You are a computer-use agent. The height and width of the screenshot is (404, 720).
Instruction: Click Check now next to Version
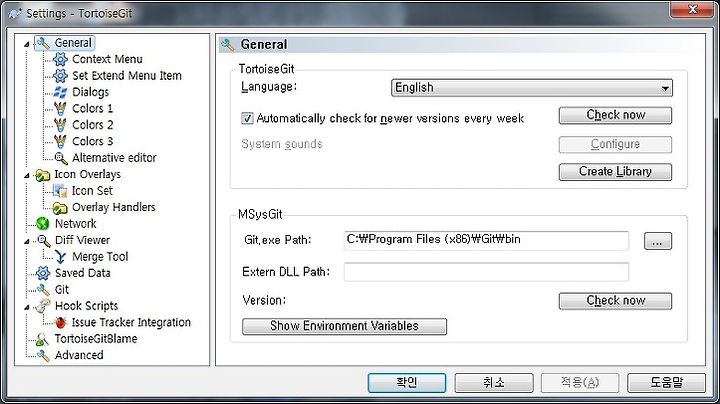(615, 301)
